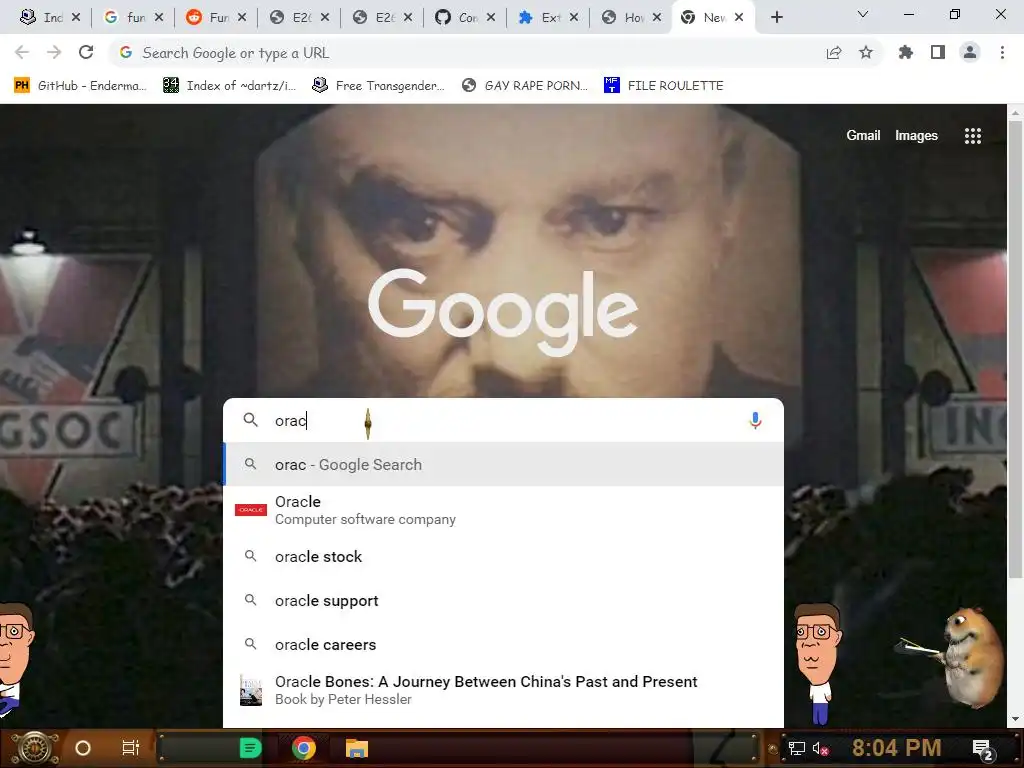Open the Chrome profile avatar menu
The image size is (1024, 768).
(970, 52)
